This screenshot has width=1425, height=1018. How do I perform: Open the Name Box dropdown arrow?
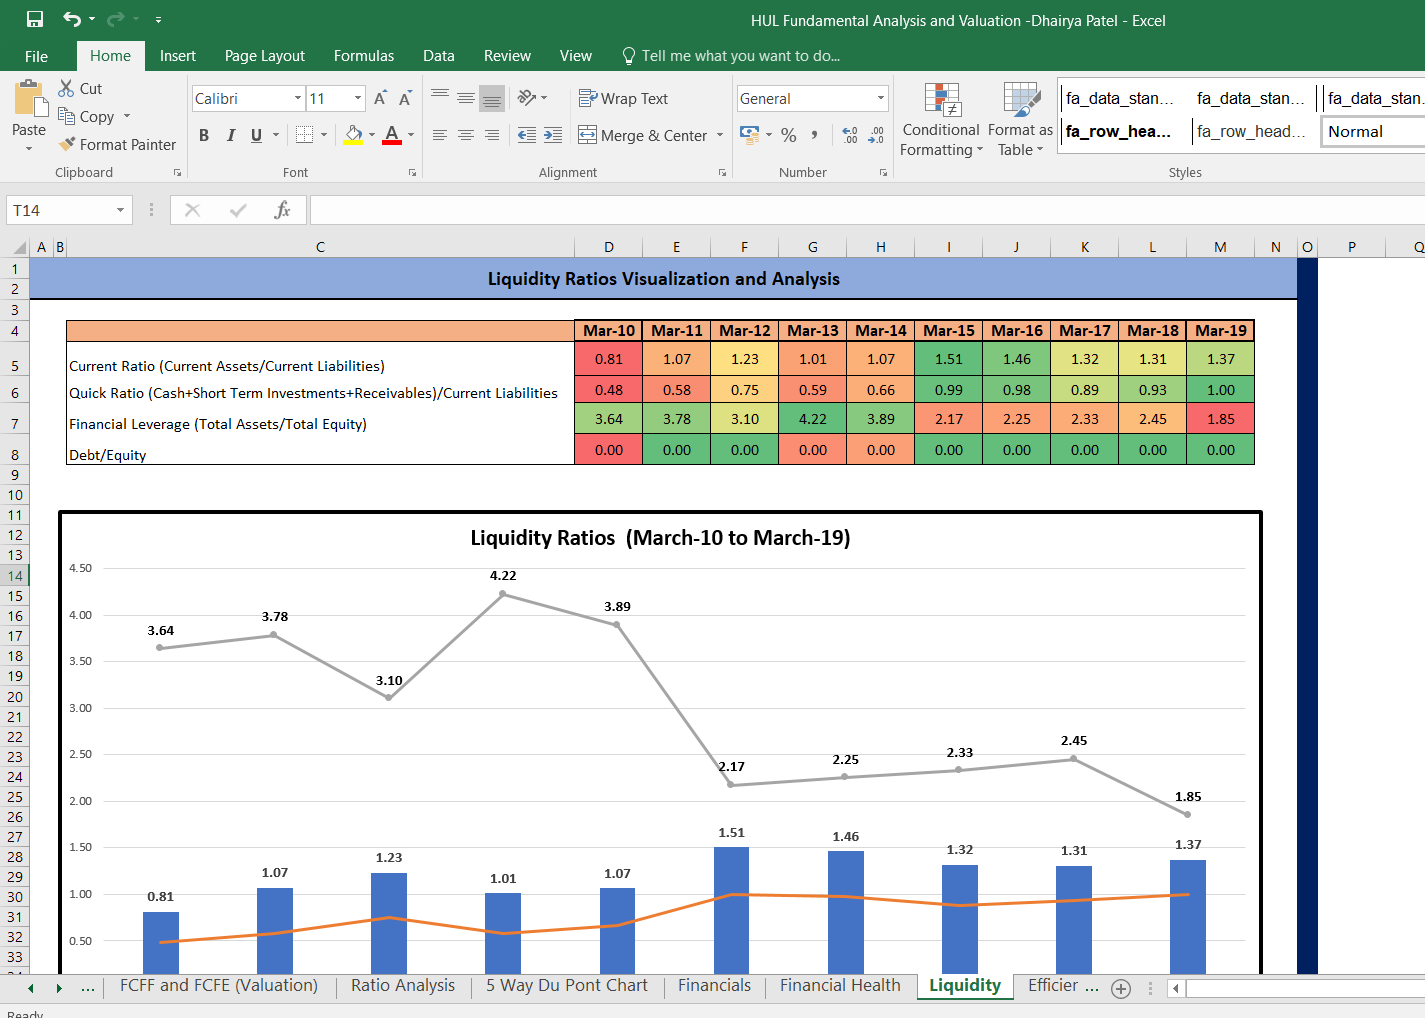click(120, 210)
